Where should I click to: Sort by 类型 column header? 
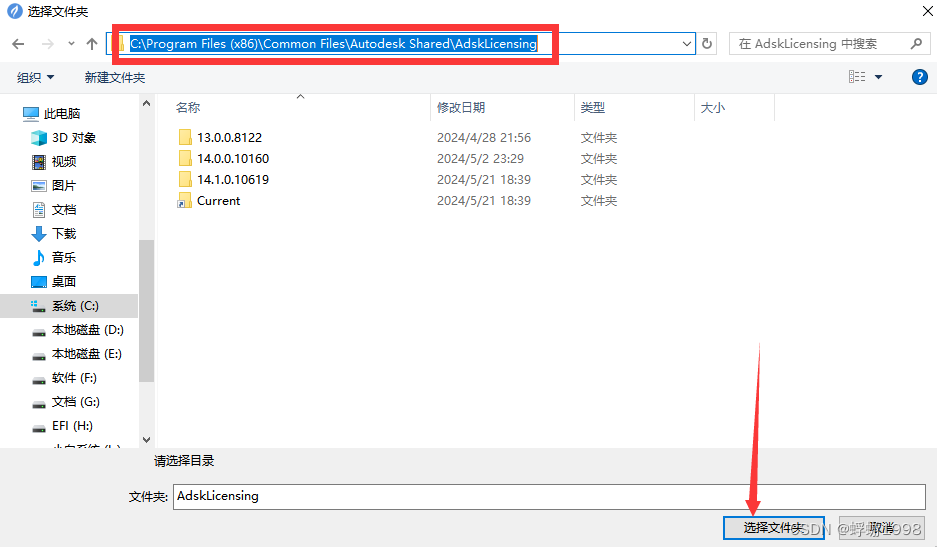pos(593,108)
